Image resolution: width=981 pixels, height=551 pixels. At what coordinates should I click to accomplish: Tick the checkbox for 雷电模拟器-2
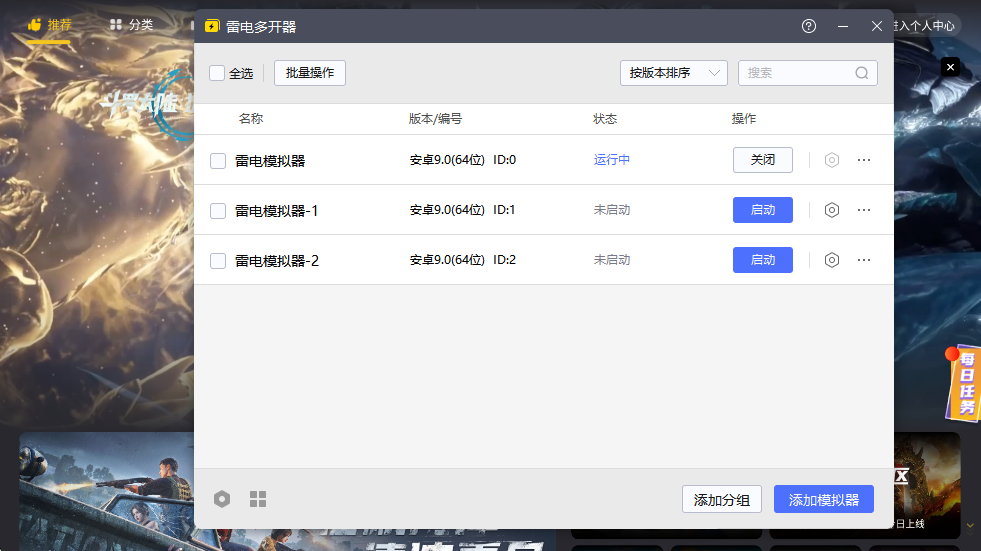point(218,261)
